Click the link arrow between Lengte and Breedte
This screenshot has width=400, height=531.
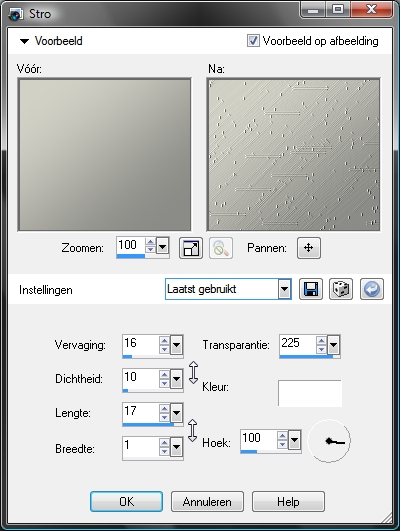pyautogui.click(x=192, y=430)
